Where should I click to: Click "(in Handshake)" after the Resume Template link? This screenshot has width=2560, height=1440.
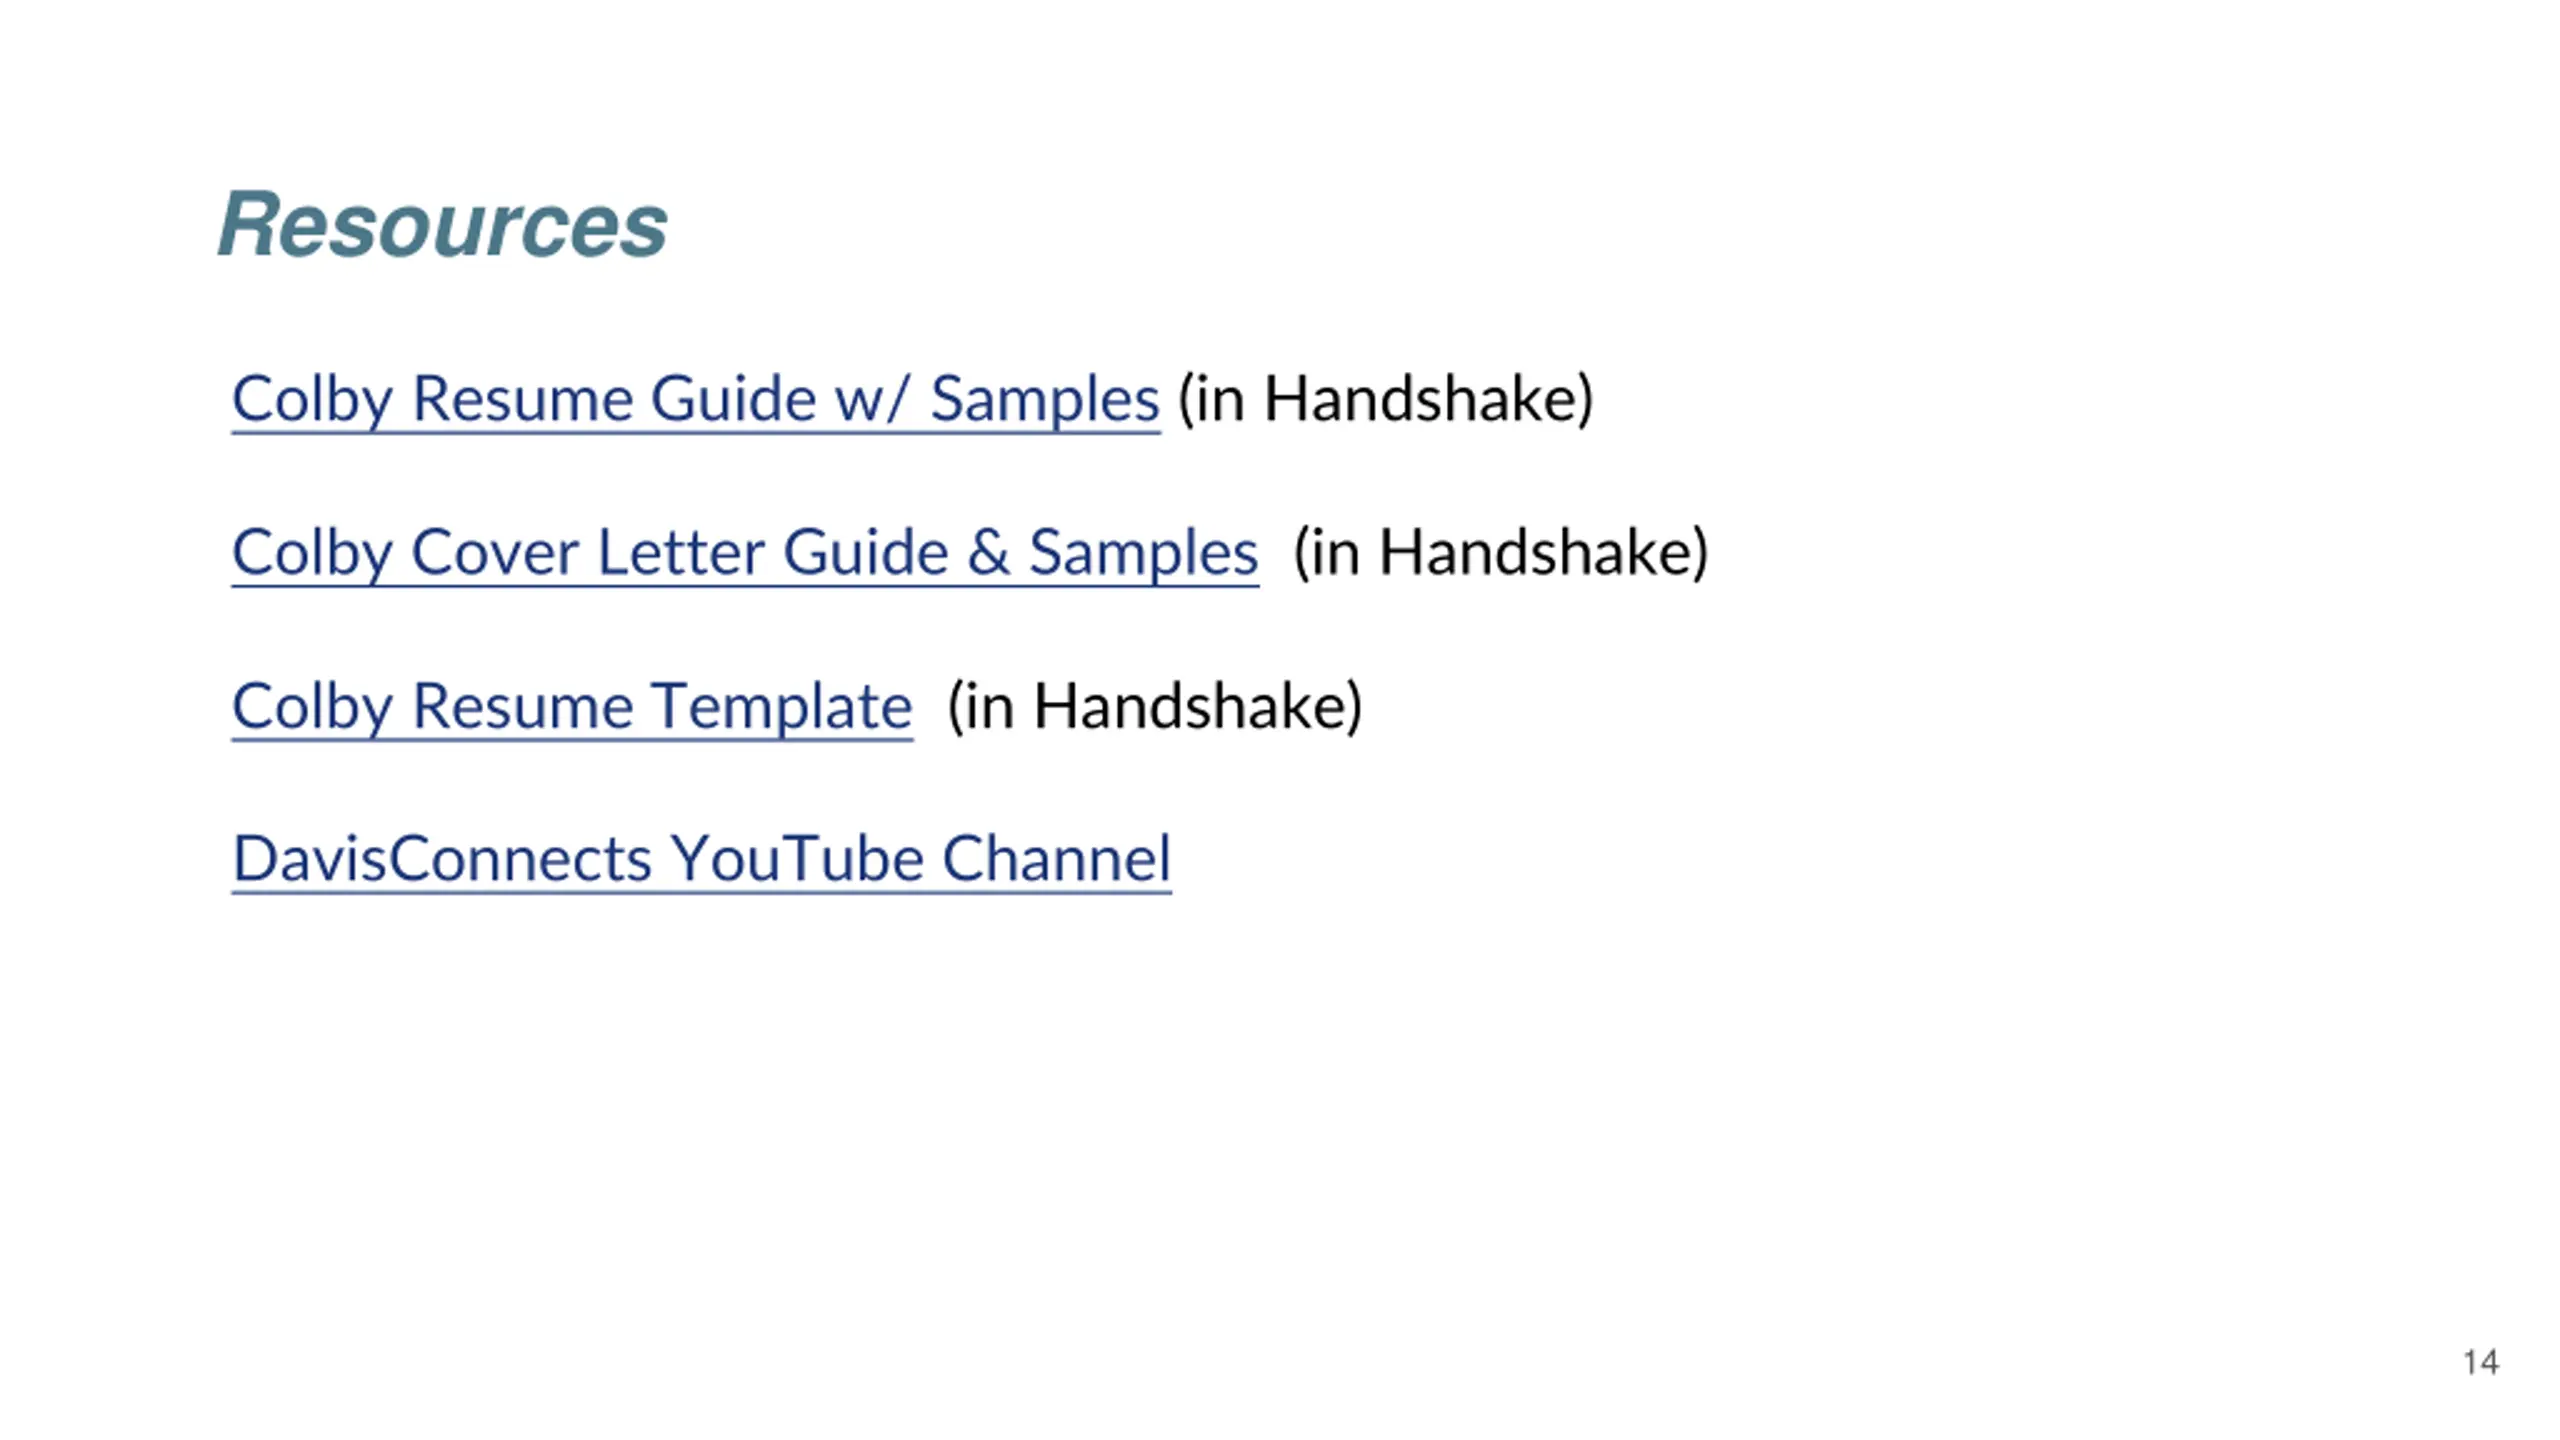[1155, 707]
